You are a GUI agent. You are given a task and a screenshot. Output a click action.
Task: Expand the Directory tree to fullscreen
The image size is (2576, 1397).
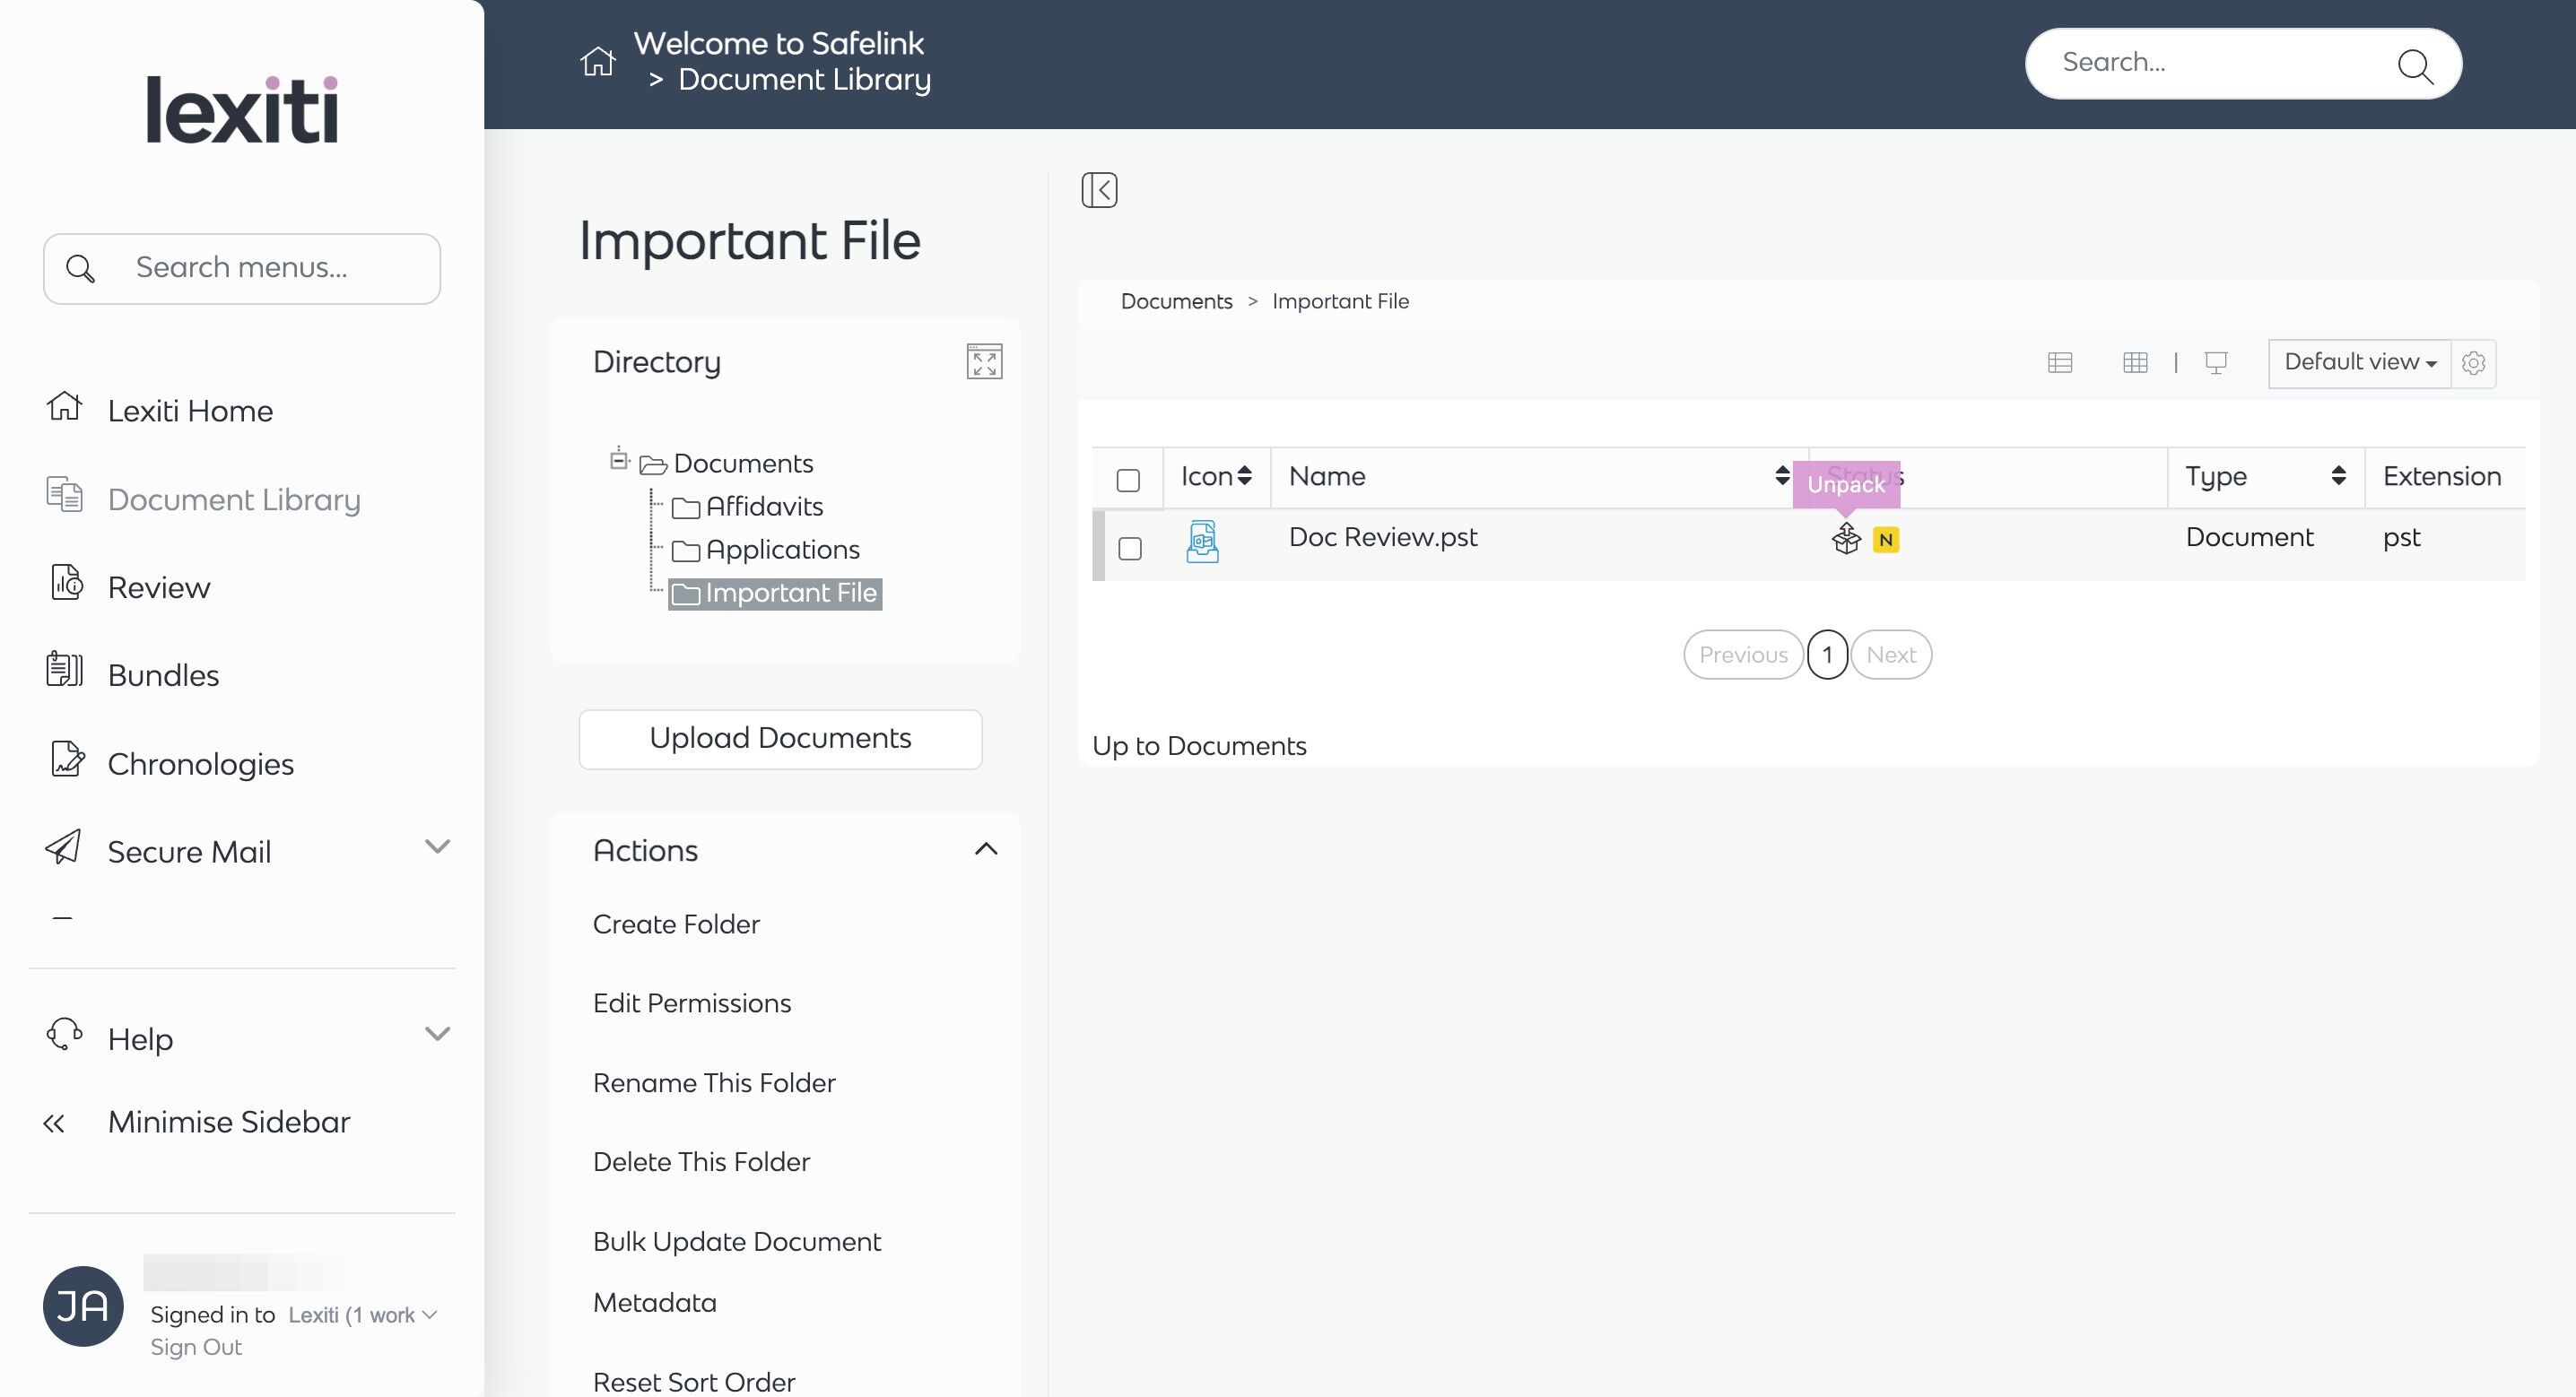coord(984,362)
